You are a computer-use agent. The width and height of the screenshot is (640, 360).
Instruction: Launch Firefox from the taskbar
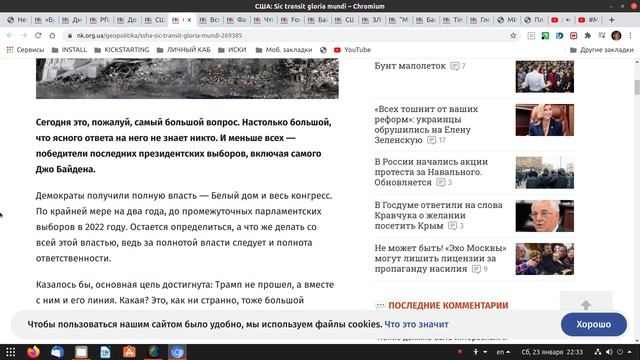[33, 352]
